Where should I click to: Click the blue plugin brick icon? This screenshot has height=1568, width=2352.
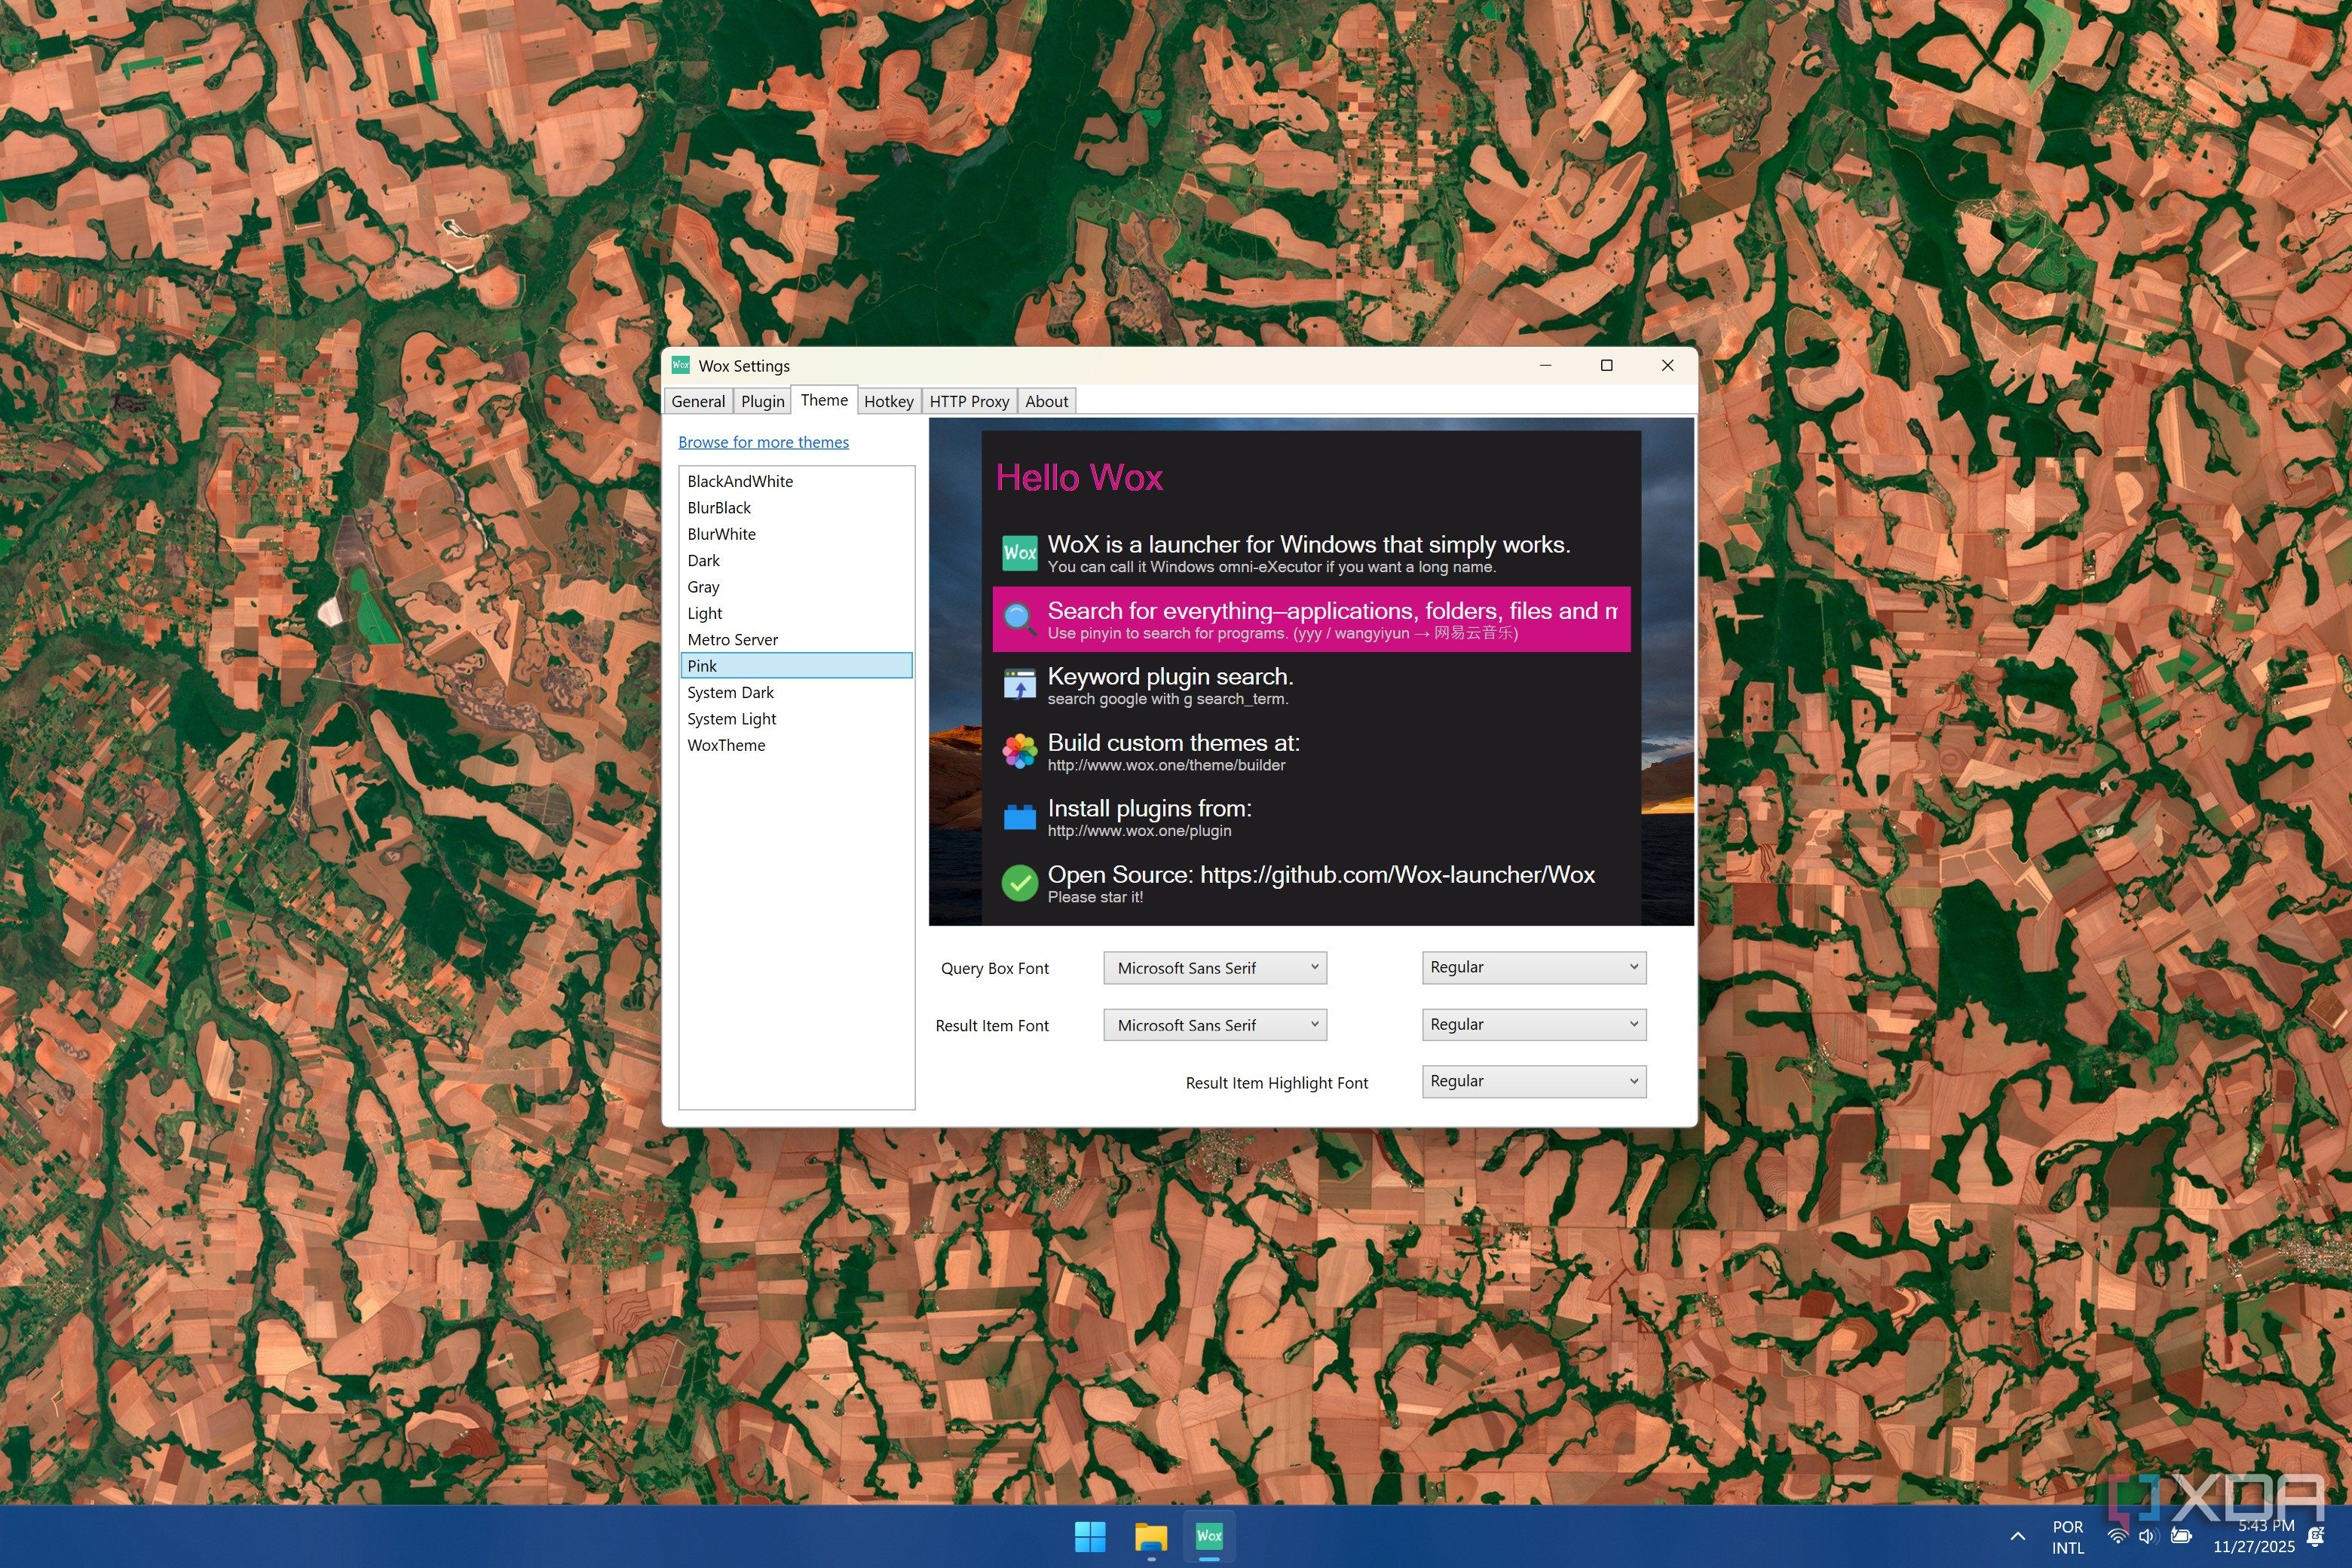click(x=1019, y=817)
